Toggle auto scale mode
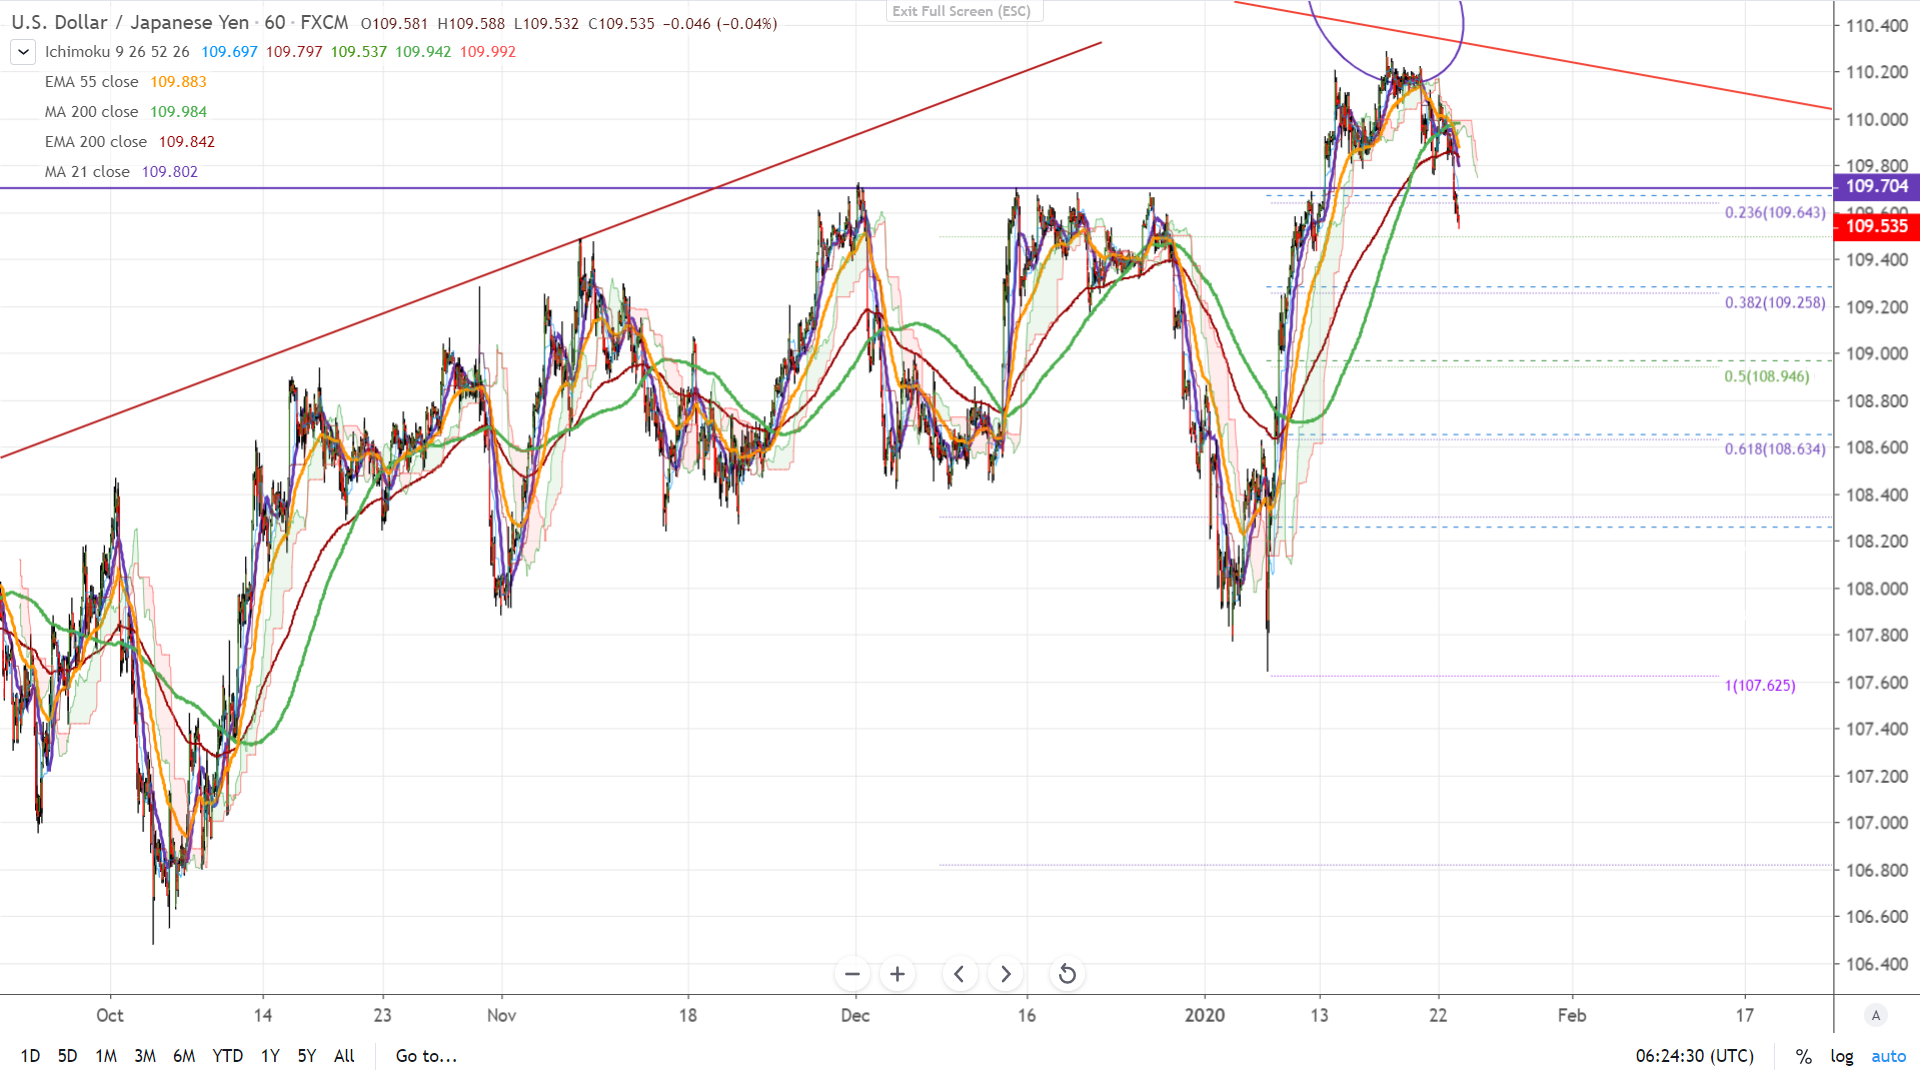 tap(1888, 1056)
